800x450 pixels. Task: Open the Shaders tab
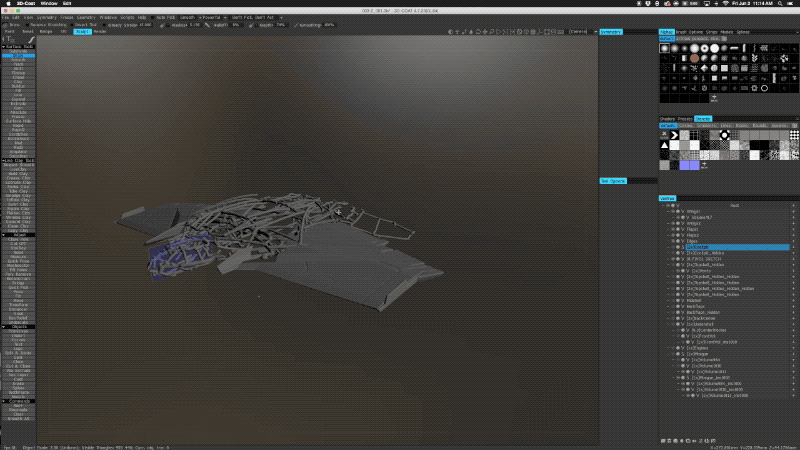tap(667, 119)
